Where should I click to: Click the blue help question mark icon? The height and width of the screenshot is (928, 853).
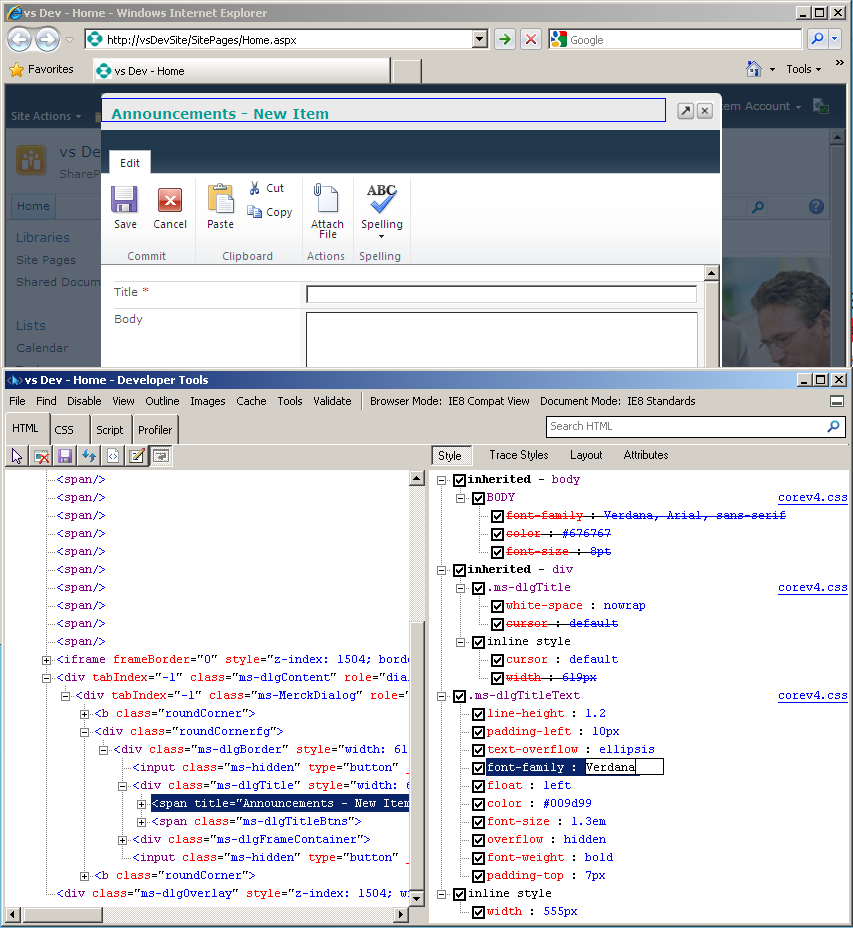click(816, 207)
